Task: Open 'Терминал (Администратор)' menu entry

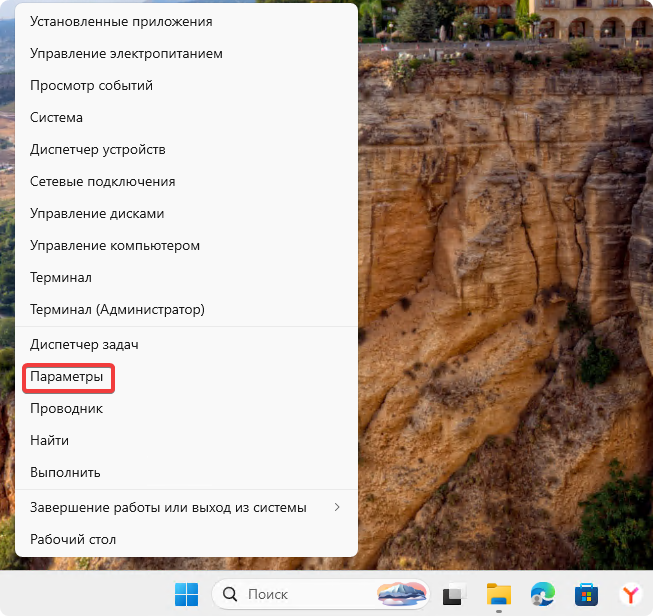Action: coord(117,309)
